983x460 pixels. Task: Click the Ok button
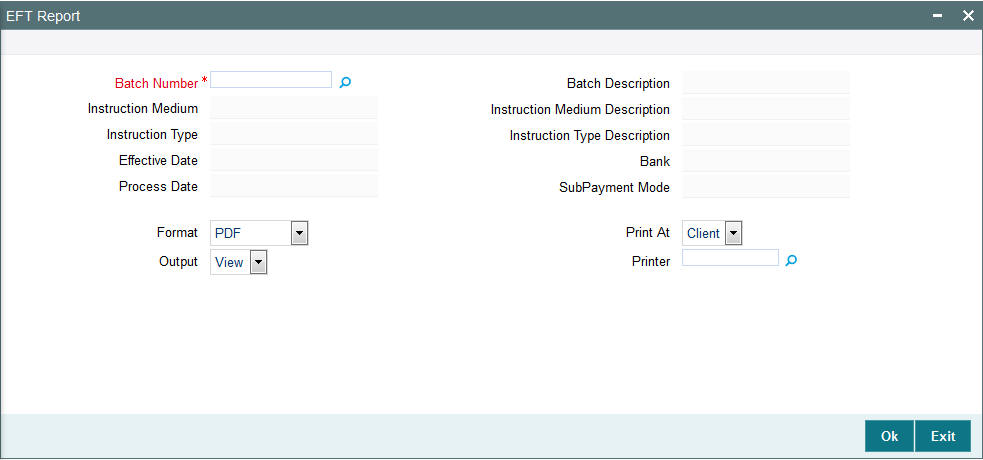click(x=889, y=436)
